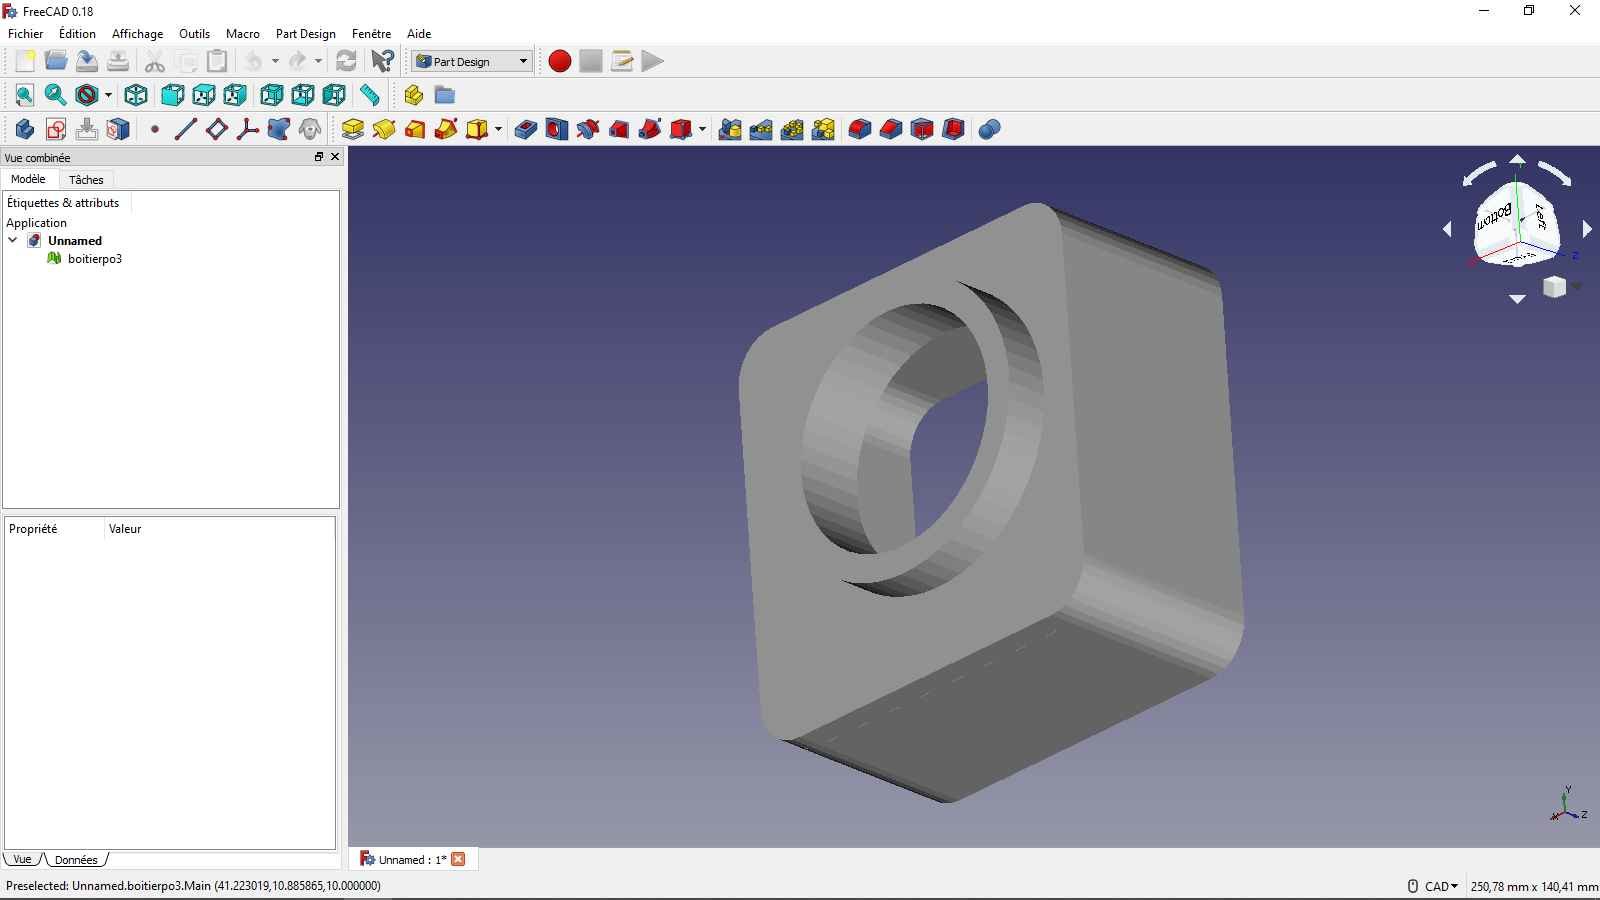
Task: Select the Measure distance ruler tool
Action: click(370, 95)
